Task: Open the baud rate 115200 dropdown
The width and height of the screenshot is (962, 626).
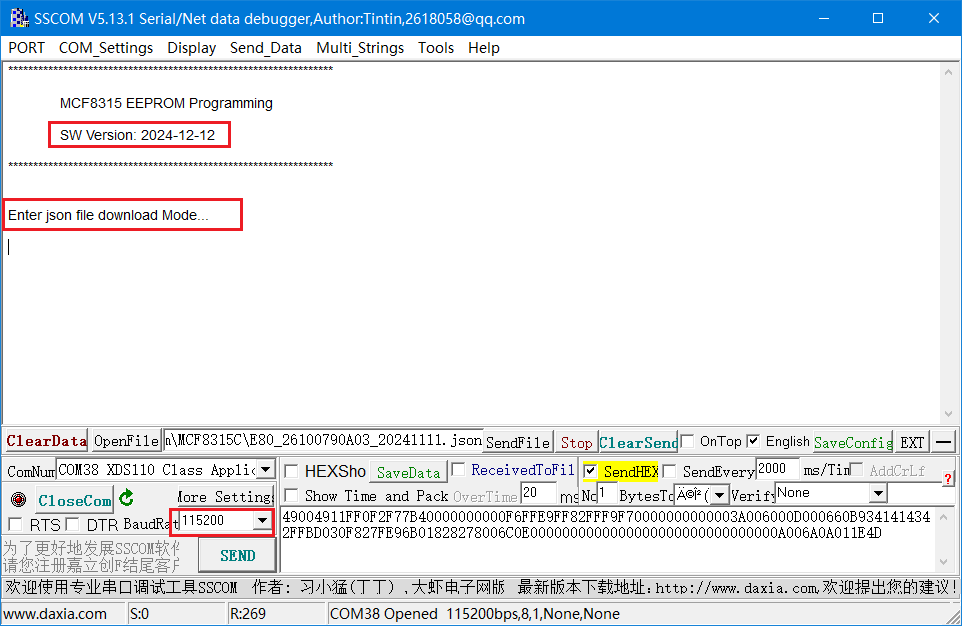Action: (262, 521)
